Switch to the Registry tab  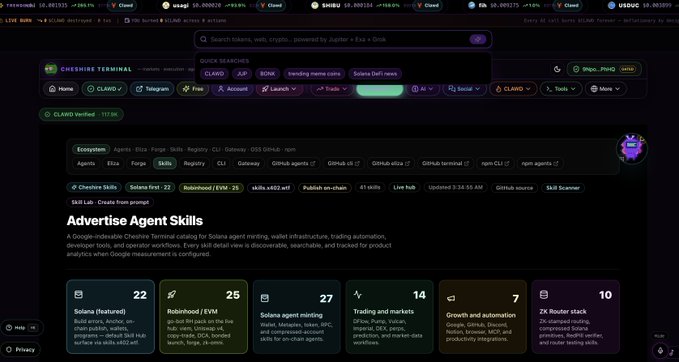coord(194,164)
